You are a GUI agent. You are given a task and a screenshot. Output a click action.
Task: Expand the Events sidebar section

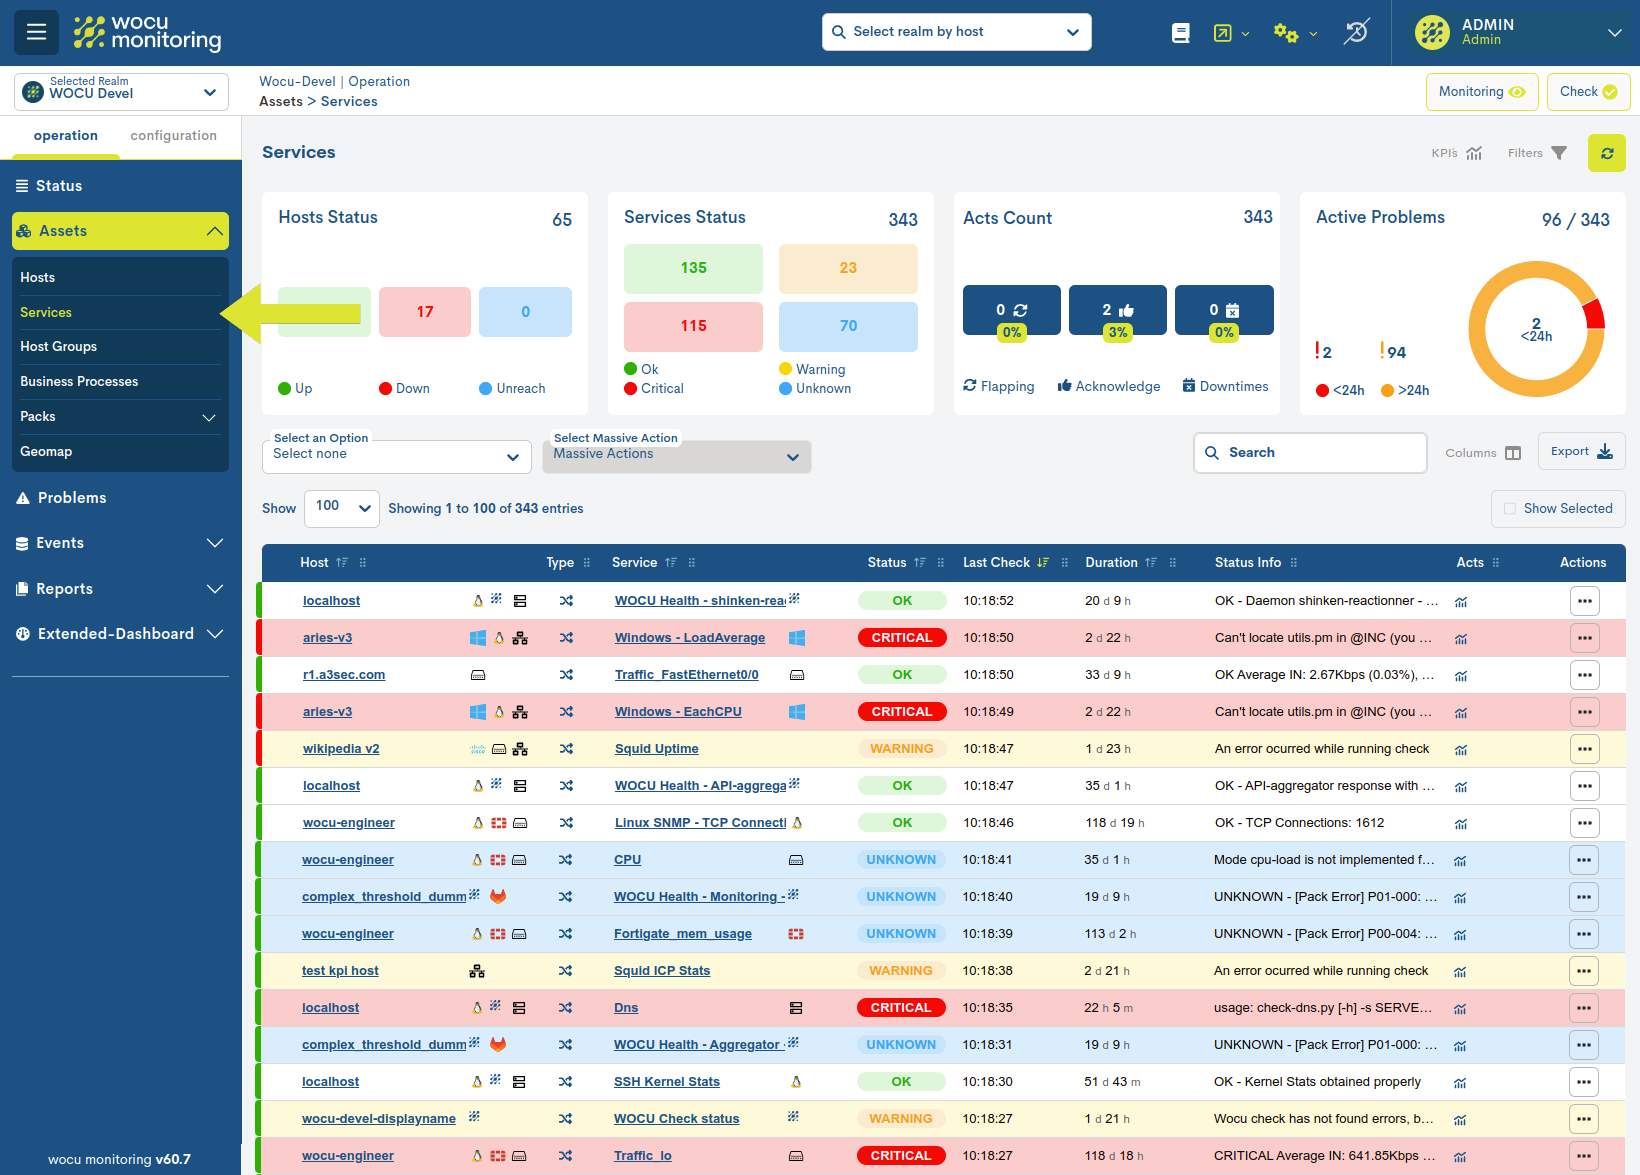coord(120,543)
